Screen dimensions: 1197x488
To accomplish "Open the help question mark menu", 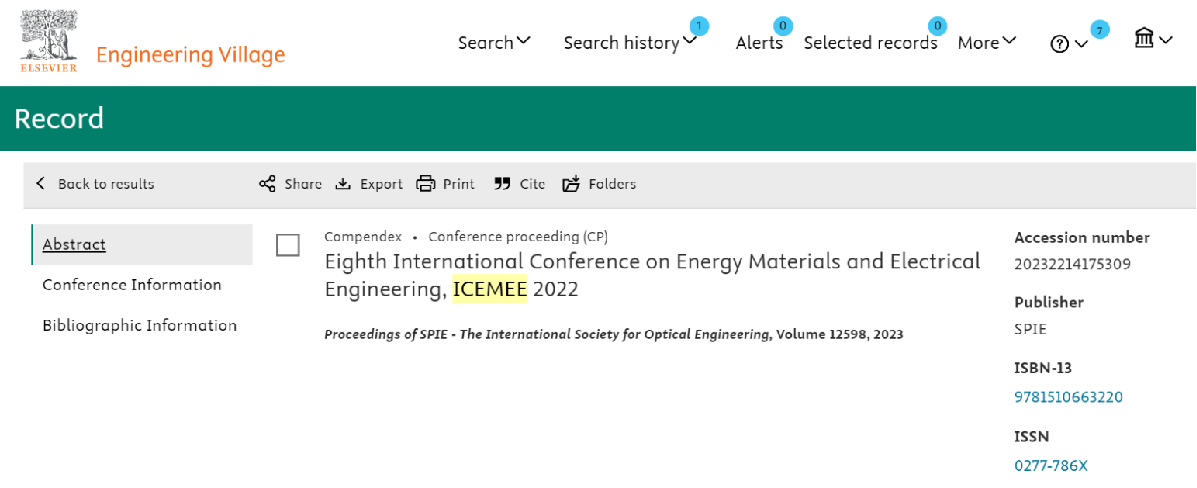I will click(x=1069, y=44).
